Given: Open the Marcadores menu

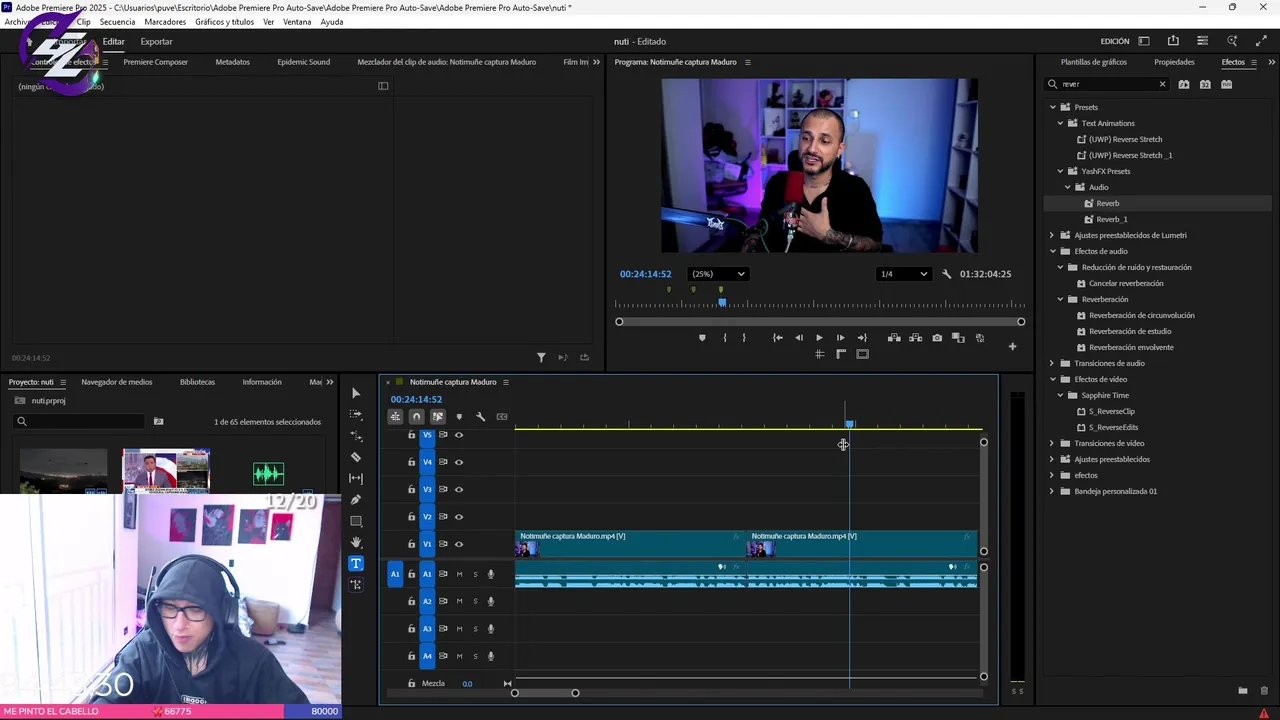Looking at the screenshot, I should pos(165,22).
